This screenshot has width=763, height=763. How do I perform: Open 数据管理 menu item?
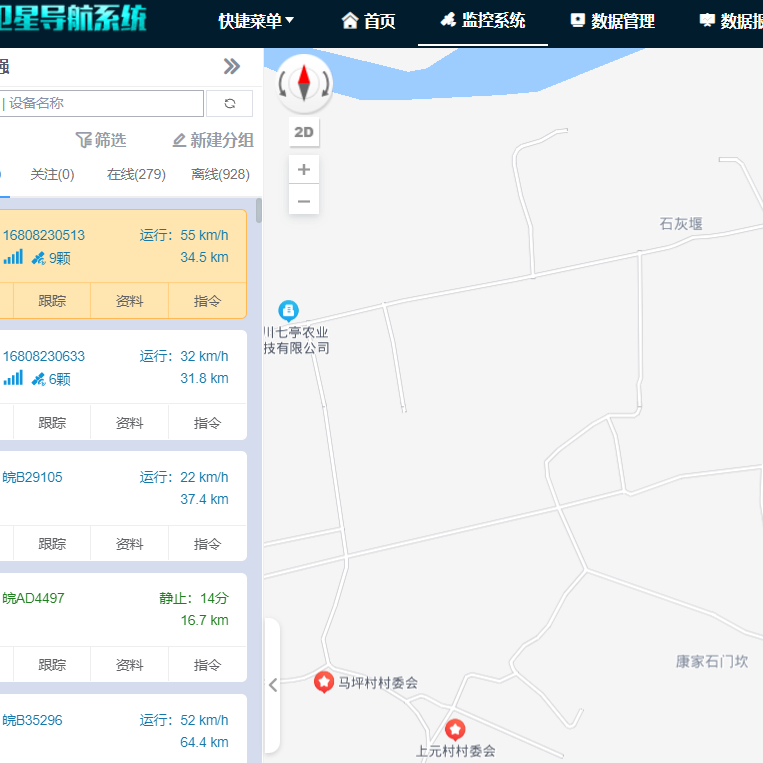click(x=612, y=21)
